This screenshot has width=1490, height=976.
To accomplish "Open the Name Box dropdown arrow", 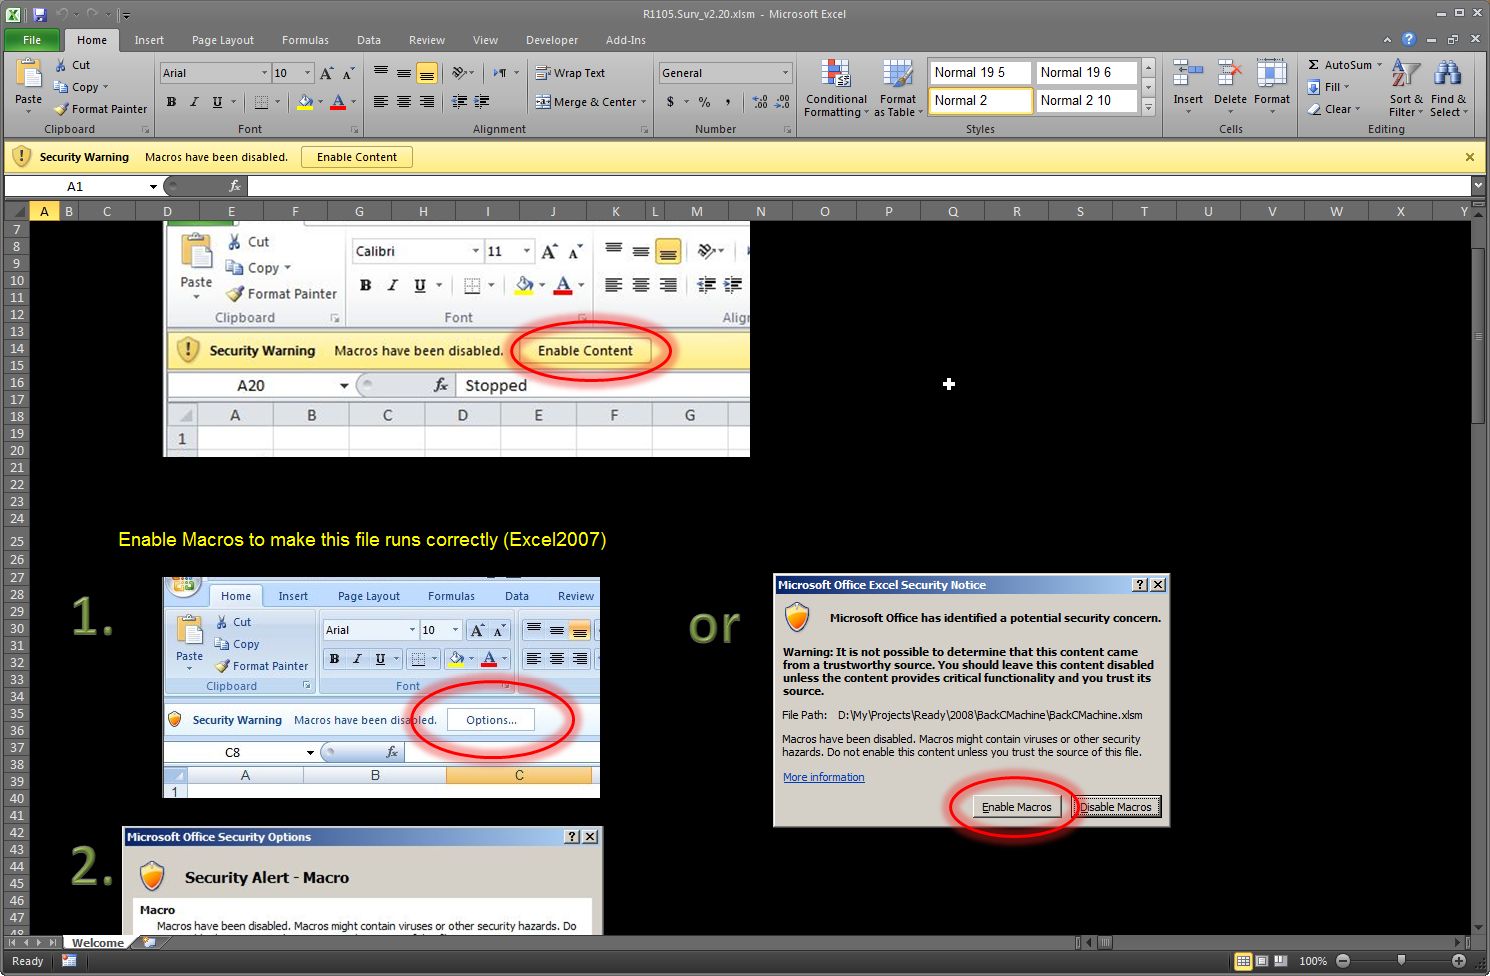I will (x=153, y=186).
